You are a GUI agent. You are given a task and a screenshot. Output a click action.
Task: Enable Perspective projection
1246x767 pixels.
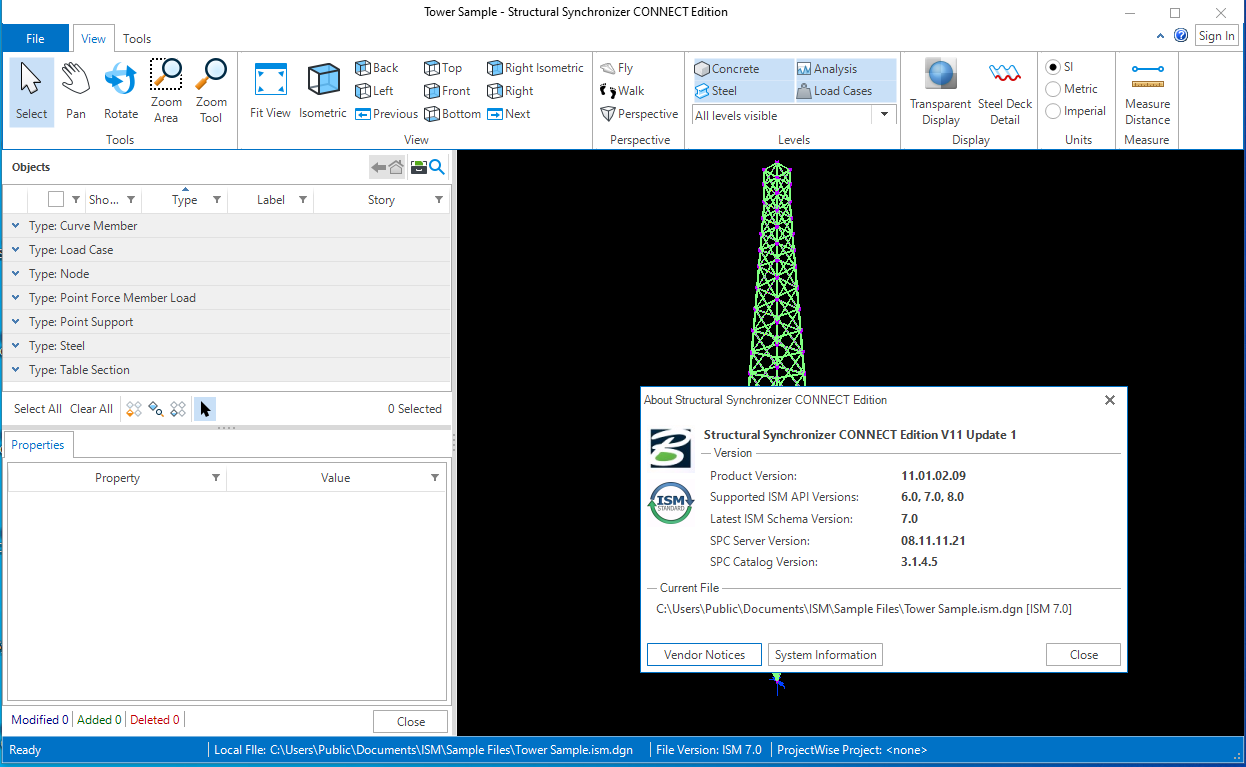pos(639,114)
